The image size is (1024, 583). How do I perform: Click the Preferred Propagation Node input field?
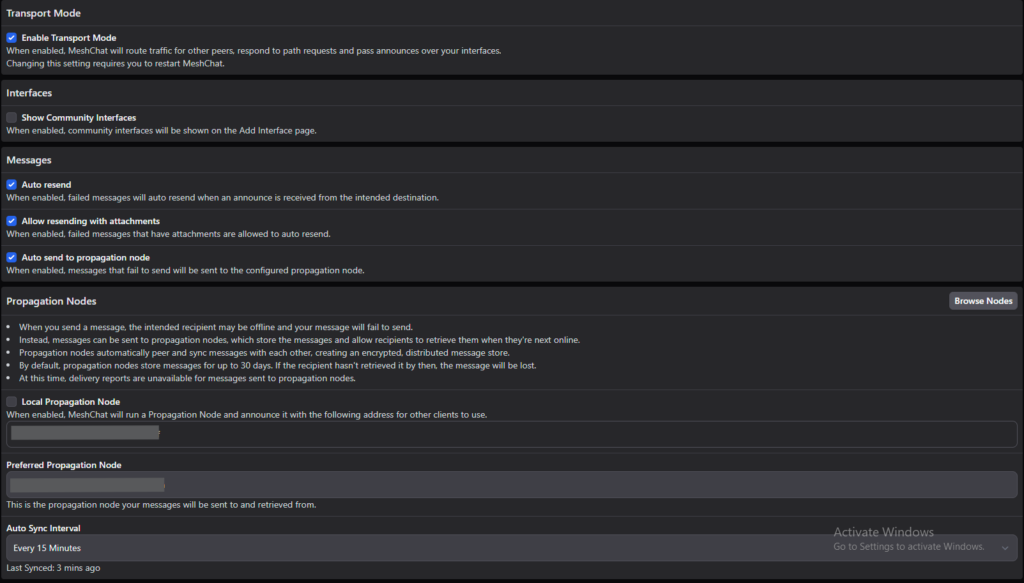512,485
